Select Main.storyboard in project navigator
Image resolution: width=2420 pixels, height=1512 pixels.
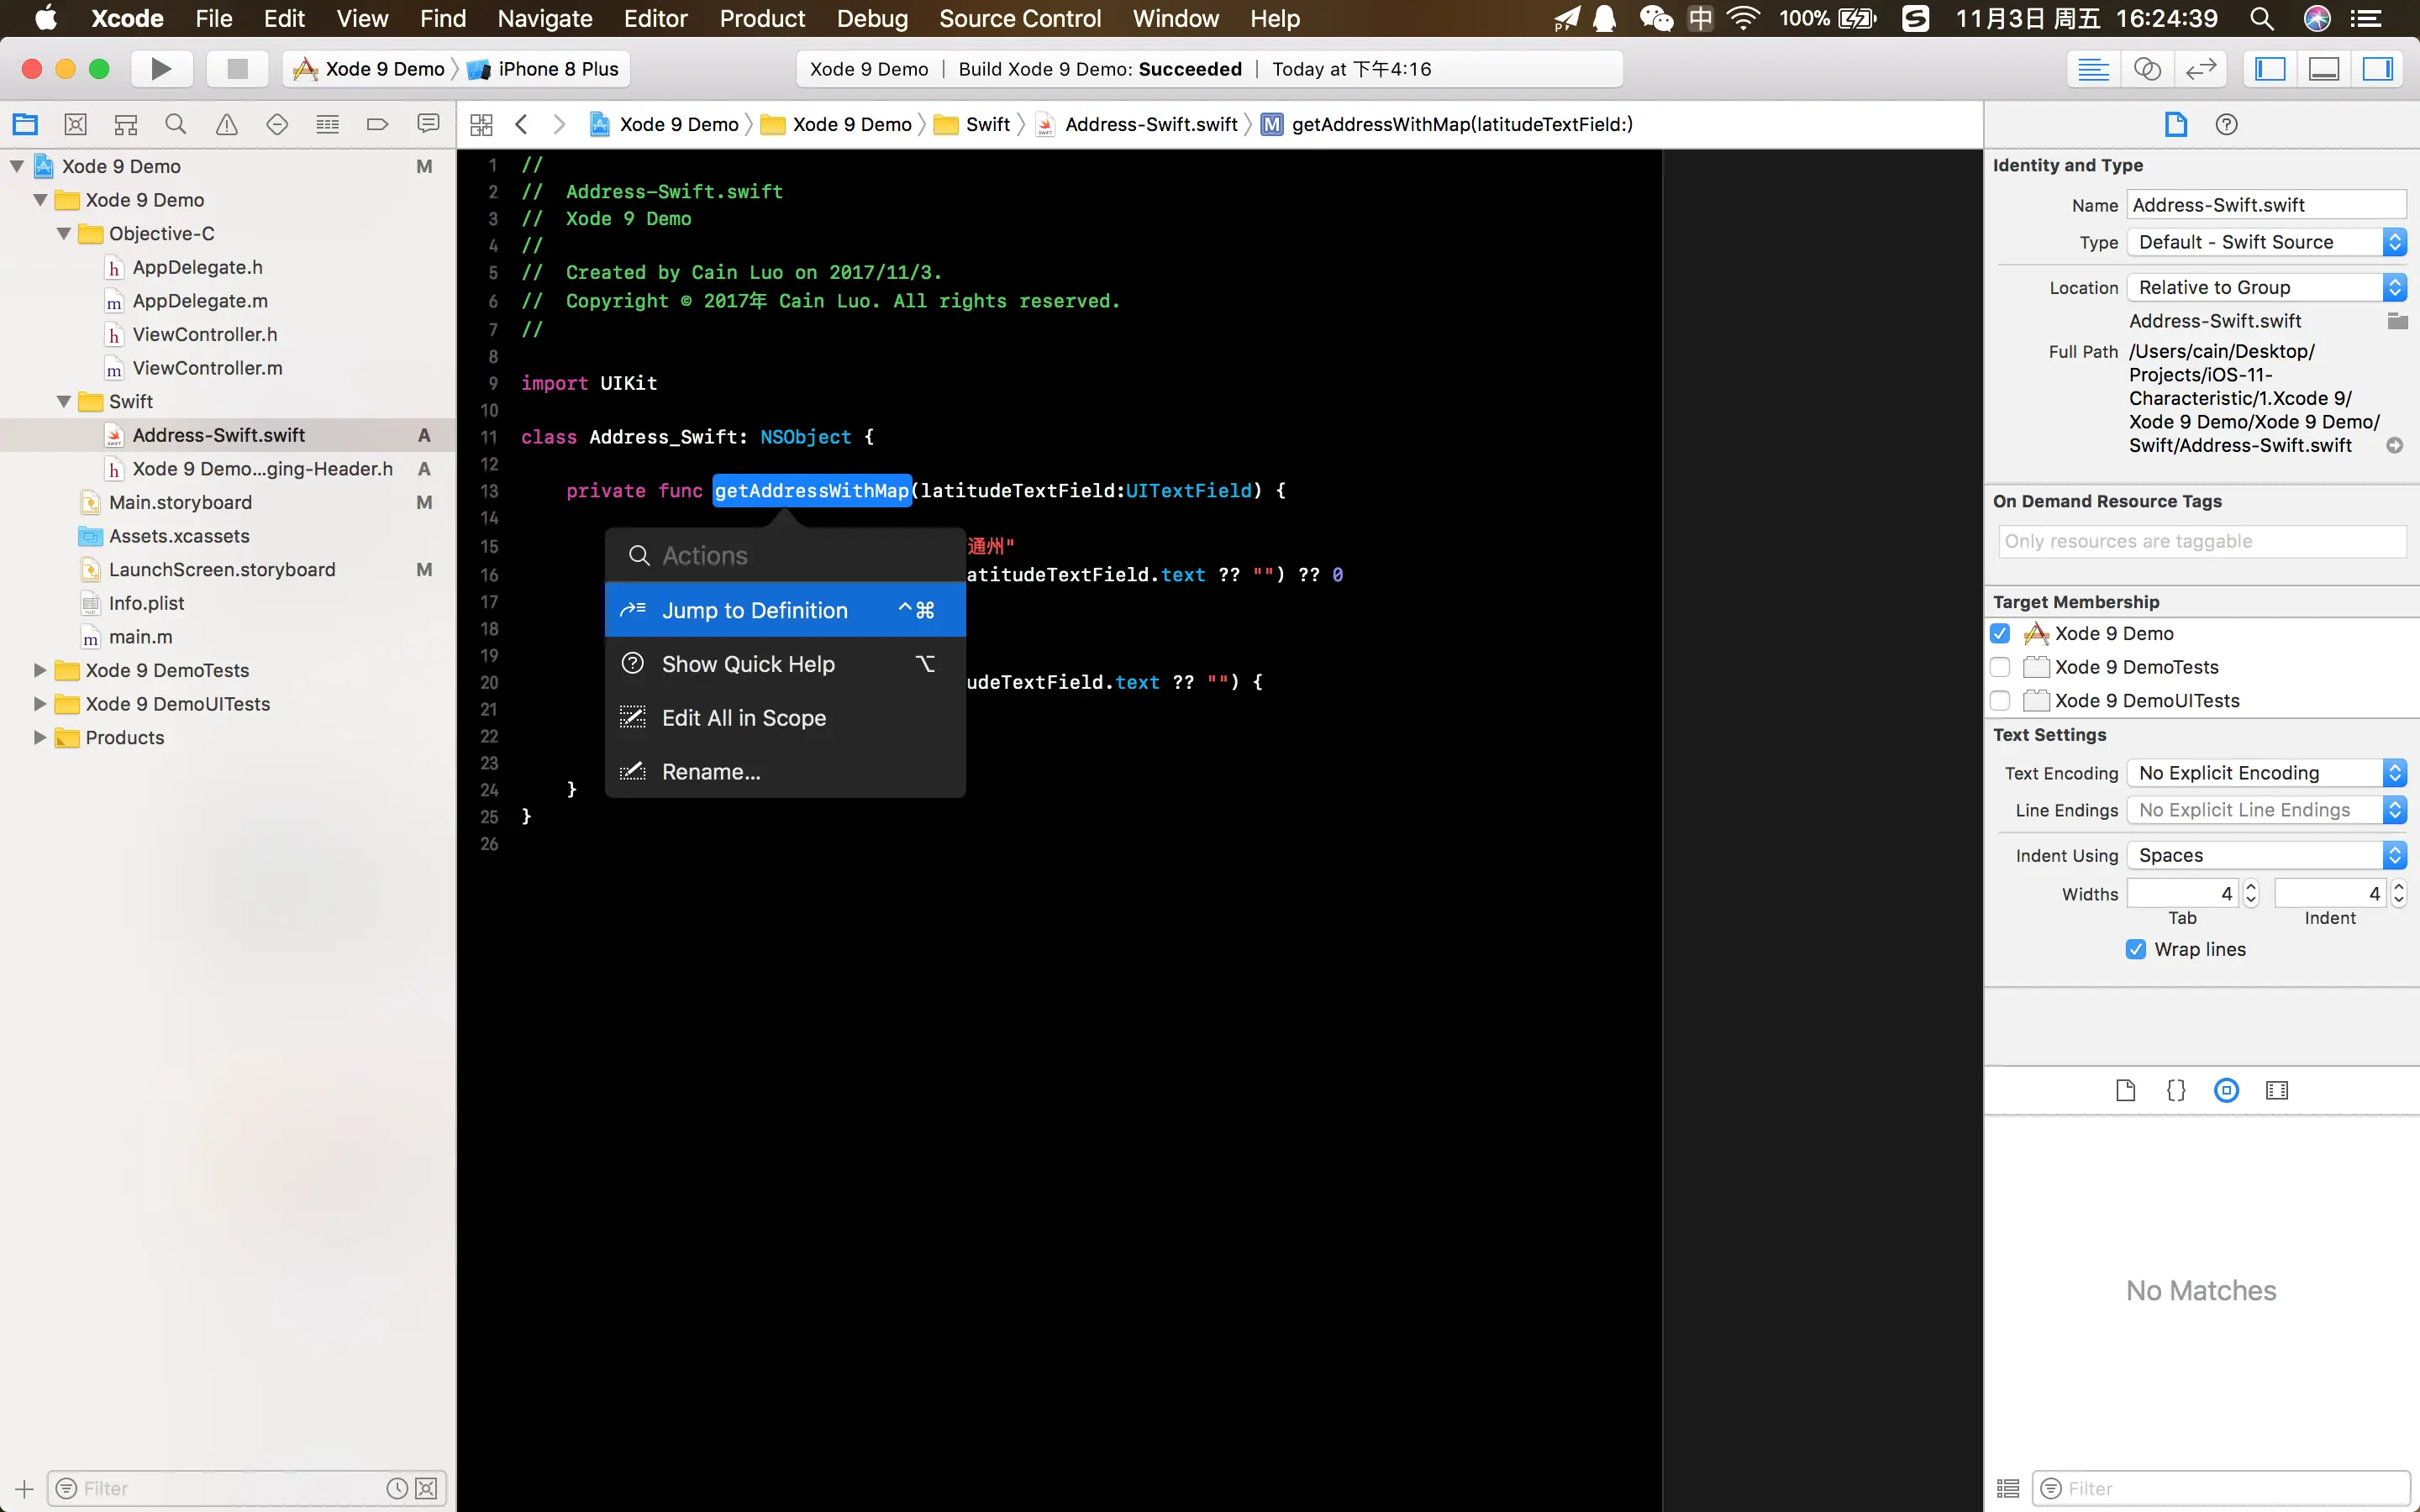(180, 502)
